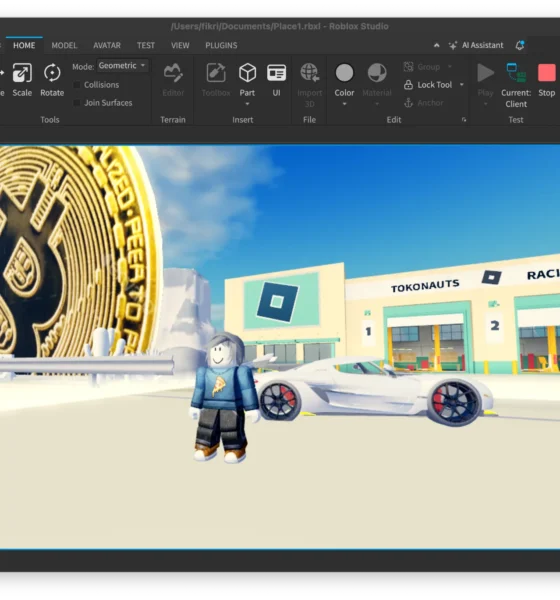Screen dimensions: 560x600
Task: Click the Import 3D icon
Action: (309, 73)
